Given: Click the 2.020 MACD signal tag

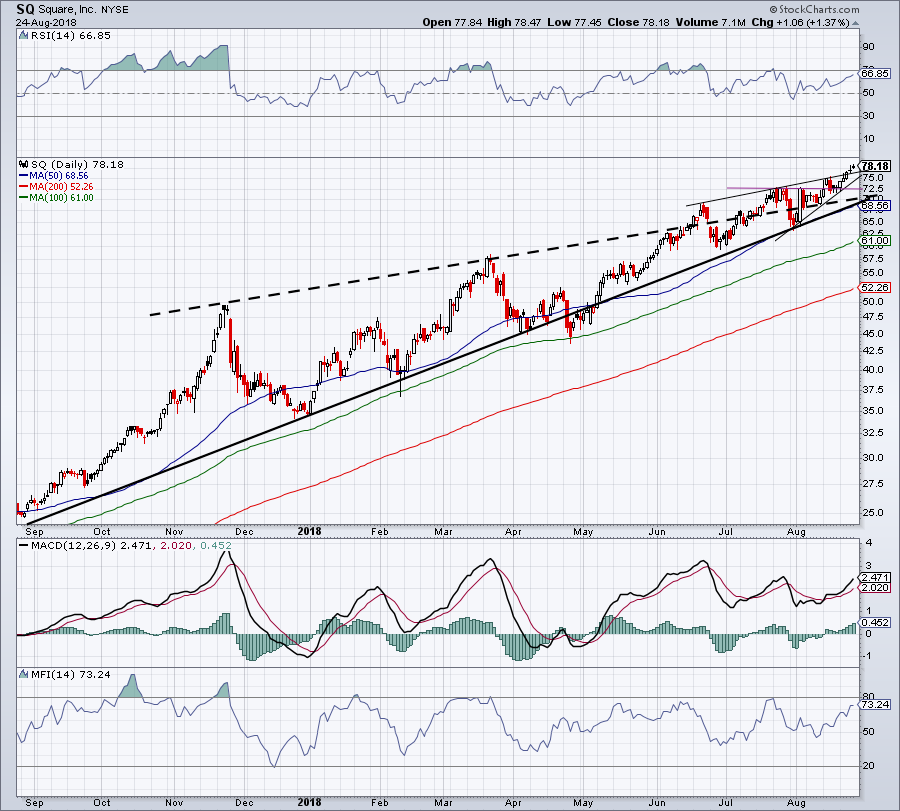Looking at the screenshot, I should point(875,588).
